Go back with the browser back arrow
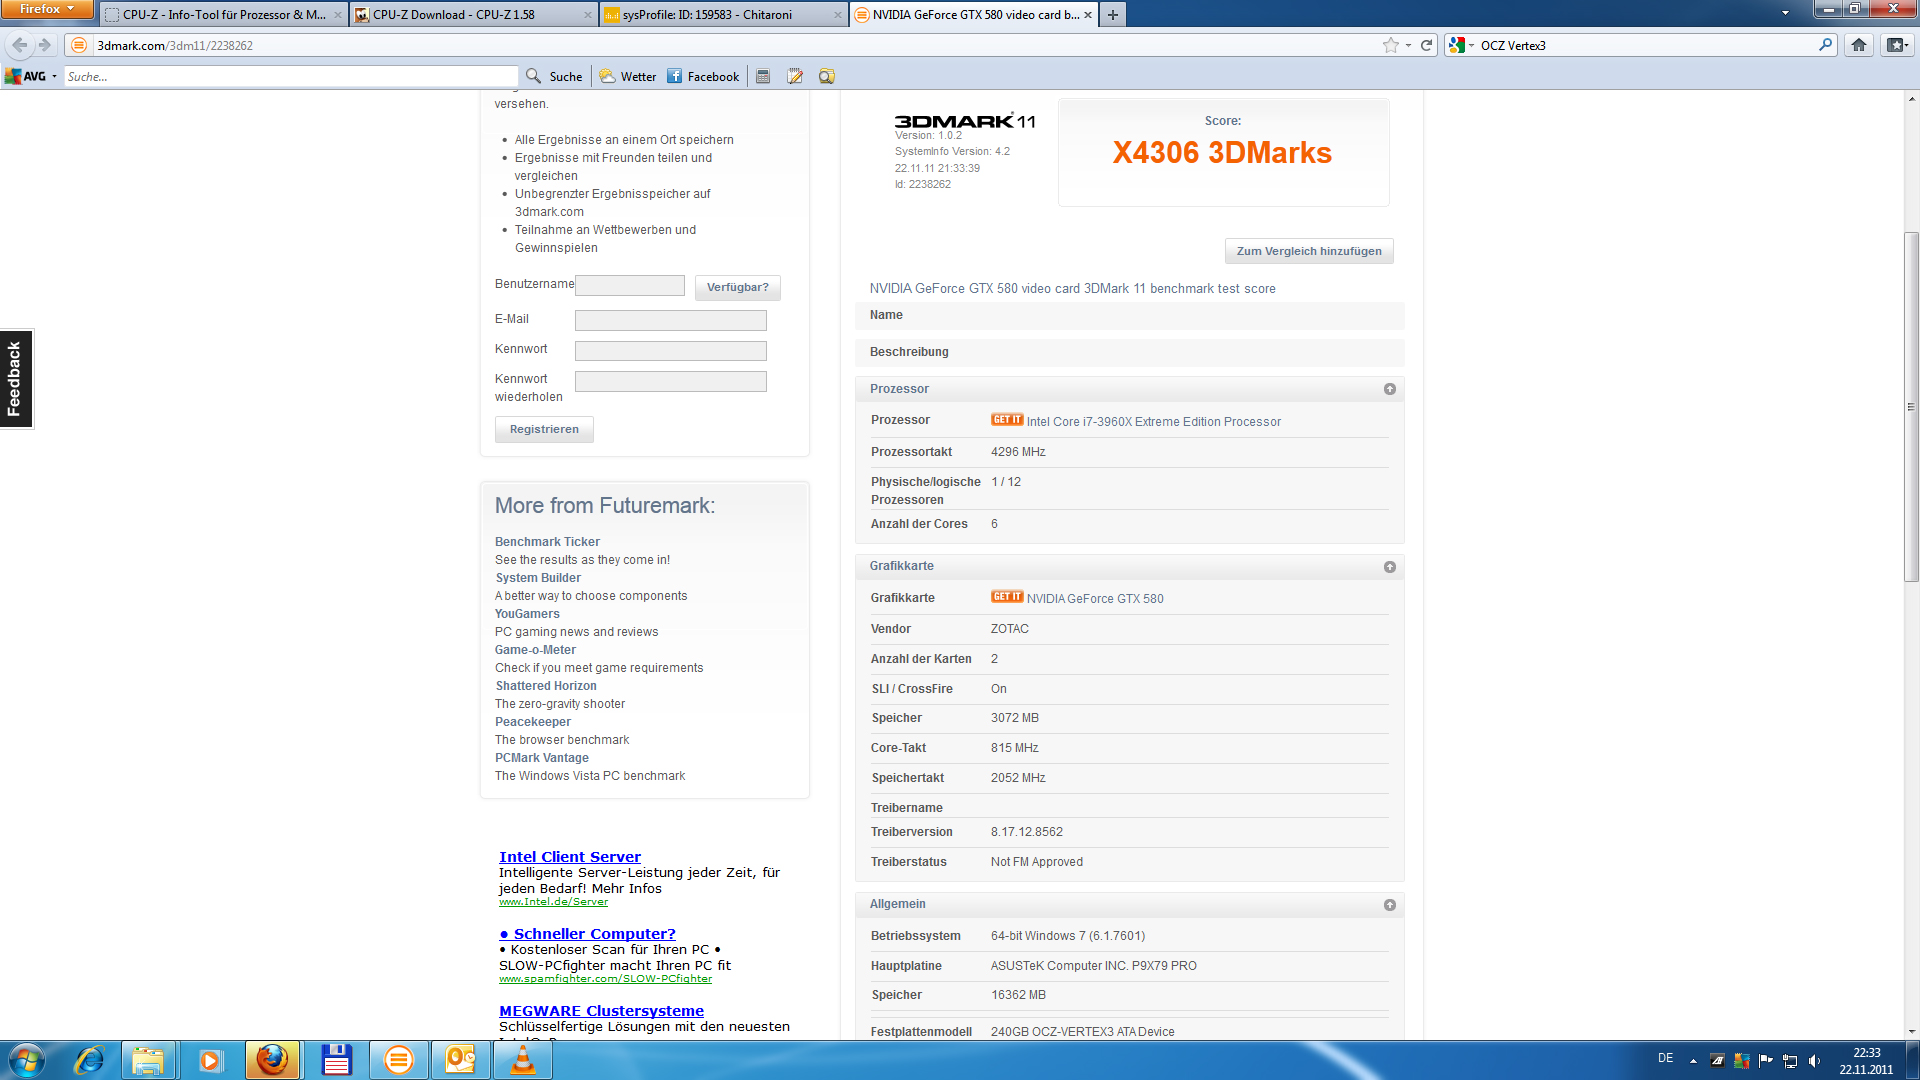This screenshot has width=1920, height=1080. tap(19, 45)
